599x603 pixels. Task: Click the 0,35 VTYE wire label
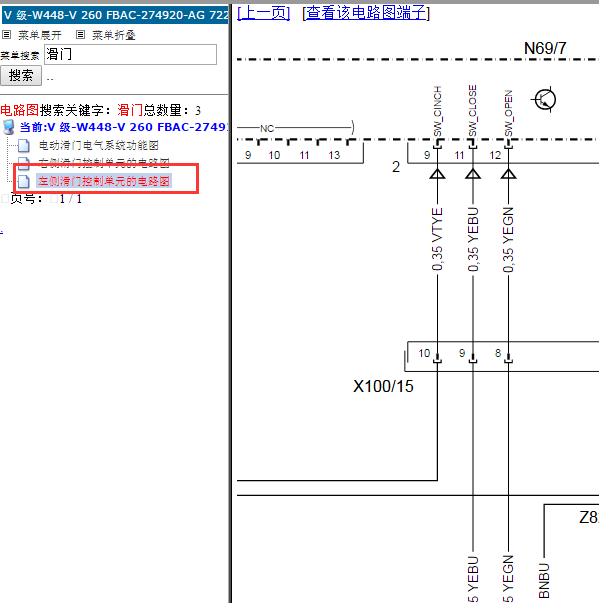click(x=438, y=239)
